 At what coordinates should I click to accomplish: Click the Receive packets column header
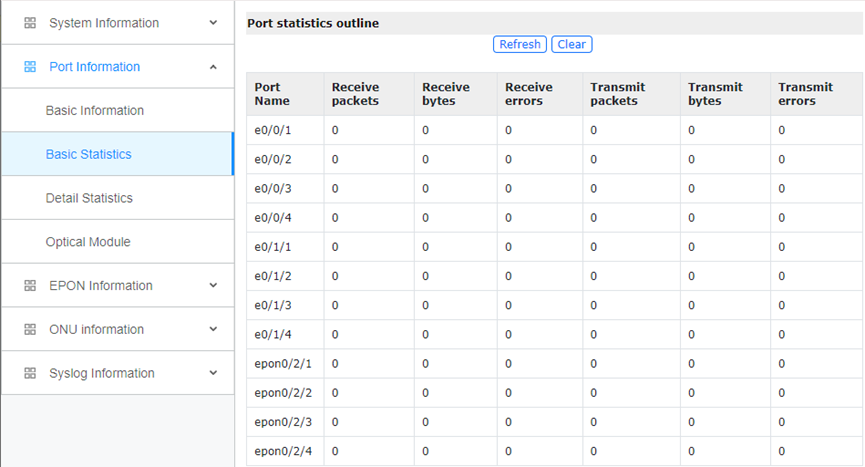(x=369, y=94)
